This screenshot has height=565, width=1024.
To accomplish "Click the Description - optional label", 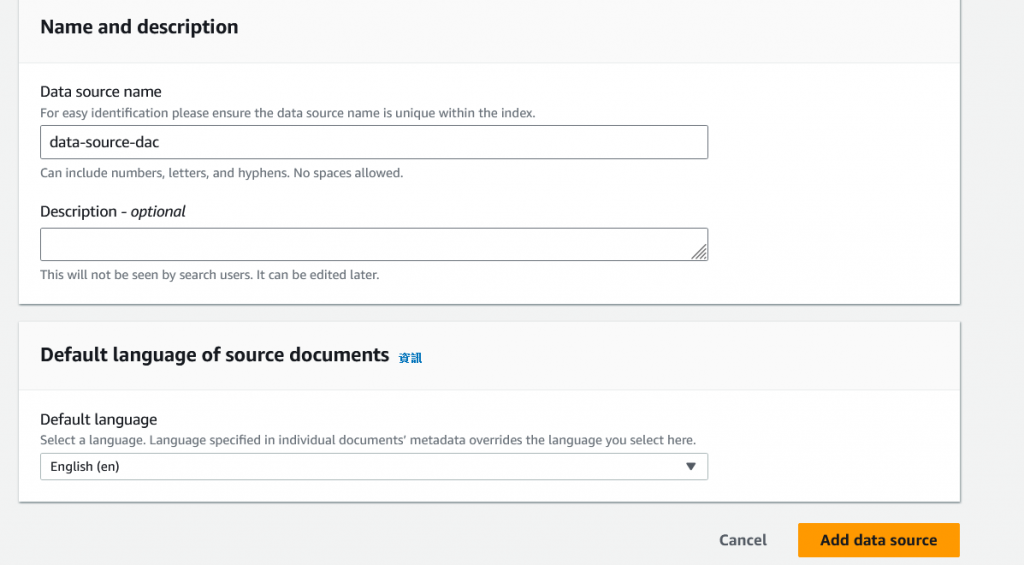I will click(112, 212).
